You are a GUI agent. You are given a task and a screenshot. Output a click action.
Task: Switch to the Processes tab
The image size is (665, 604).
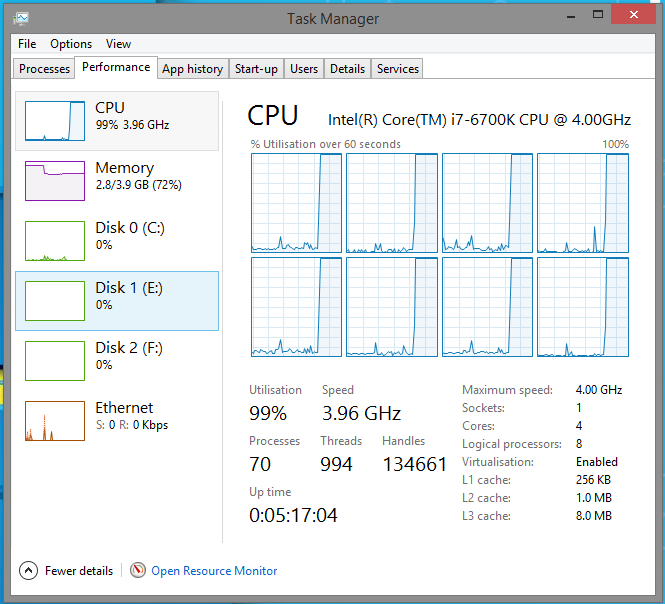pos(45,69)
